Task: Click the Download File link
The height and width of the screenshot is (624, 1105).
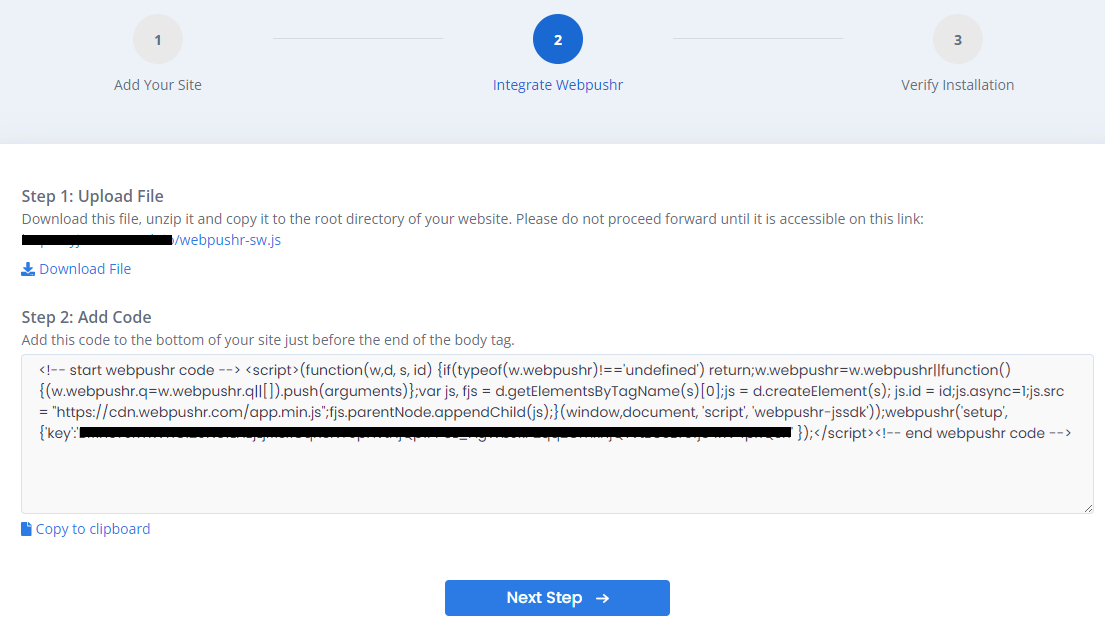Action: pos(85,269)
